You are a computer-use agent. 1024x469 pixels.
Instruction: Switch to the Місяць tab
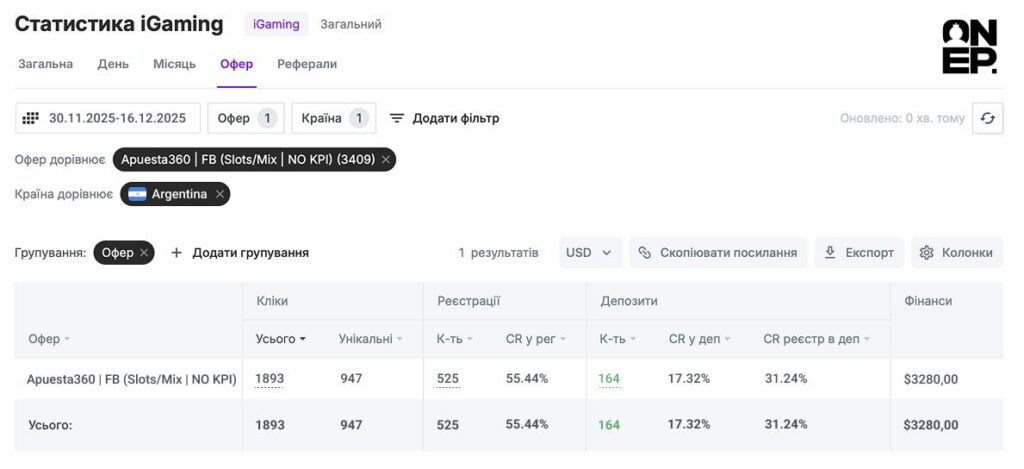click(x=174, y=64)
